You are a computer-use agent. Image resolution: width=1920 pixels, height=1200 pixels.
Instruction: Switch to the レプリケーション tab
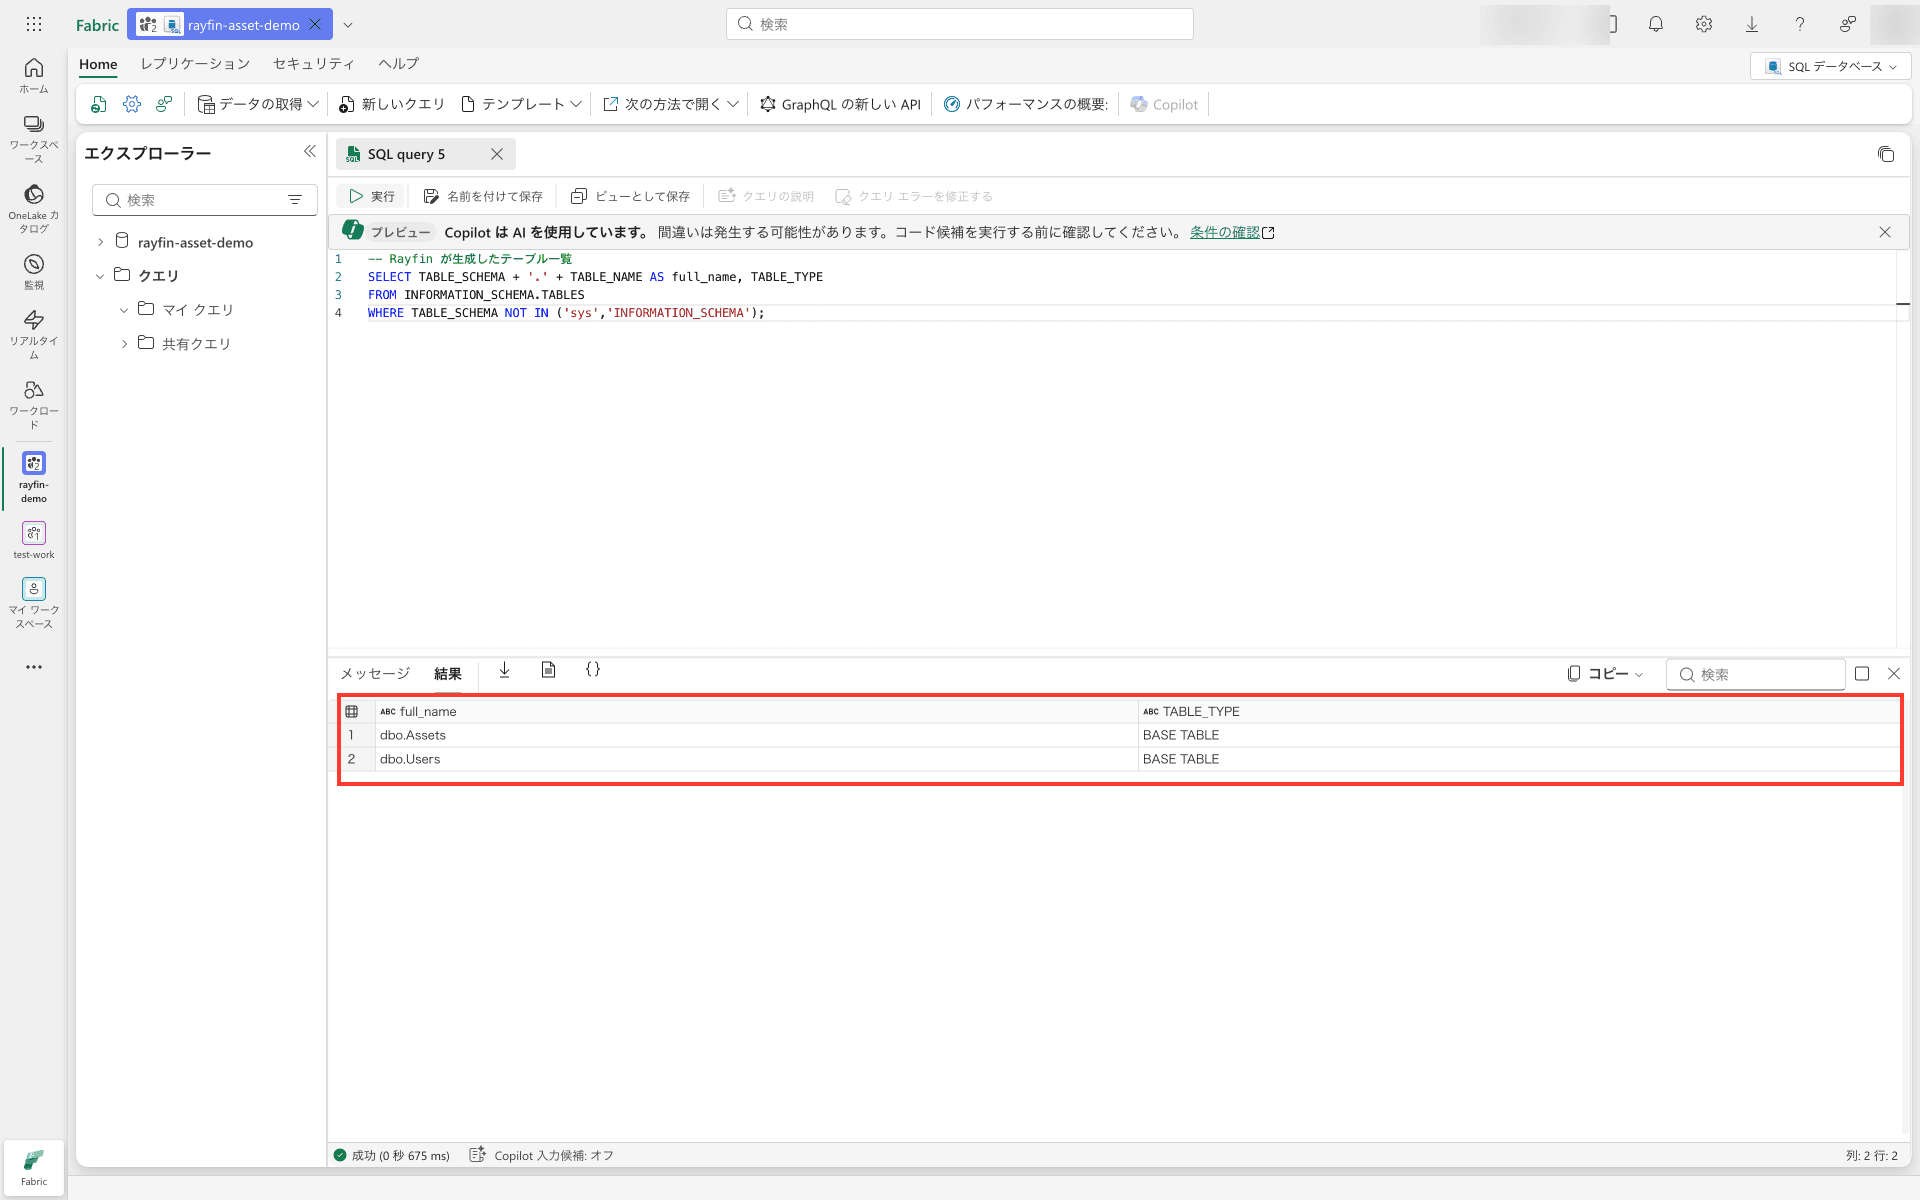click(x=195, y=63)
